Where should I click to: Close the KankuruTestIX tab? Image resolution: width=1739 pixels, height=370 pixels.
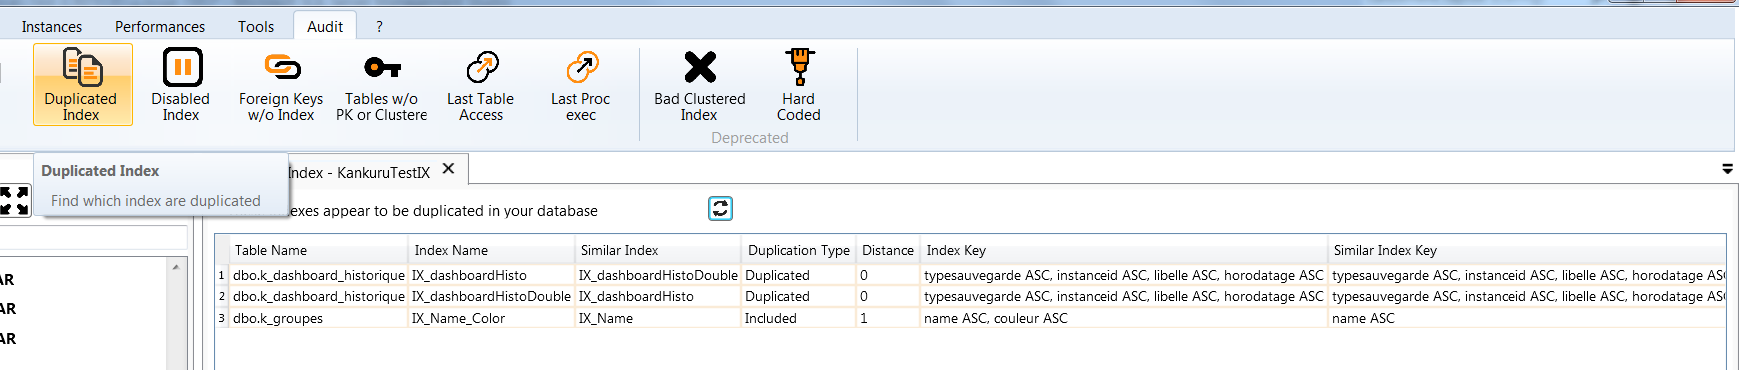(x=448, y=169)
